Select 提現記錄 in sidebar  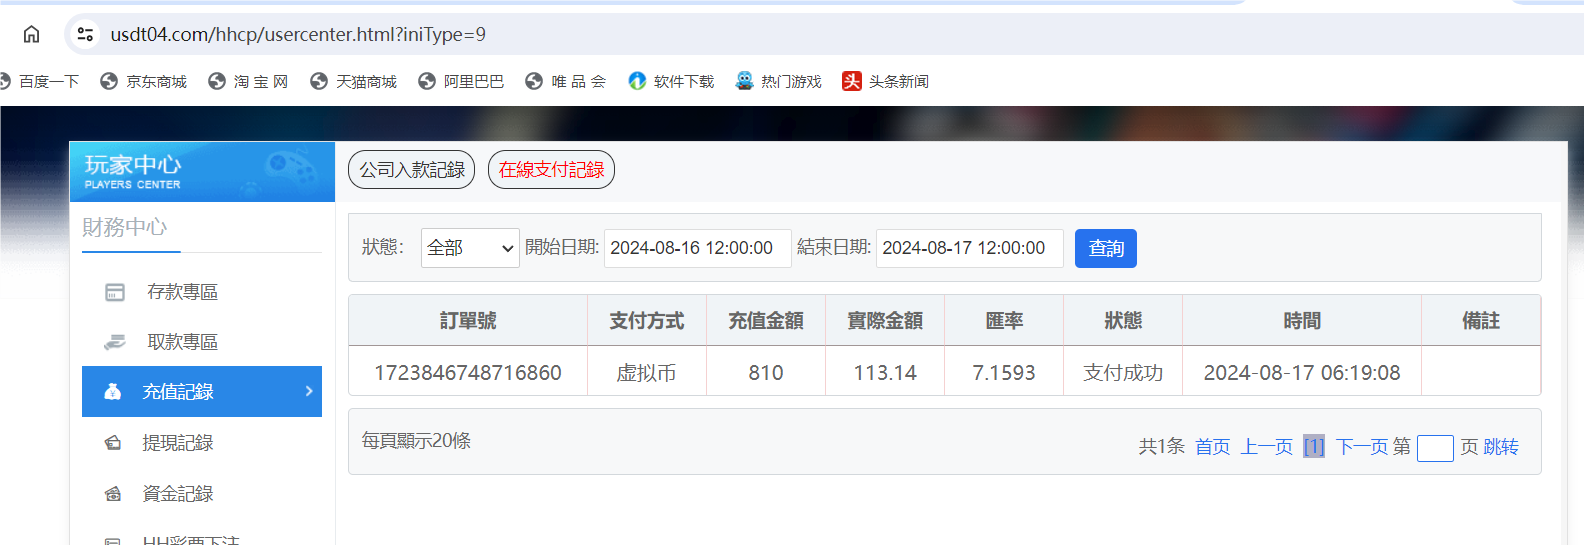202,443
